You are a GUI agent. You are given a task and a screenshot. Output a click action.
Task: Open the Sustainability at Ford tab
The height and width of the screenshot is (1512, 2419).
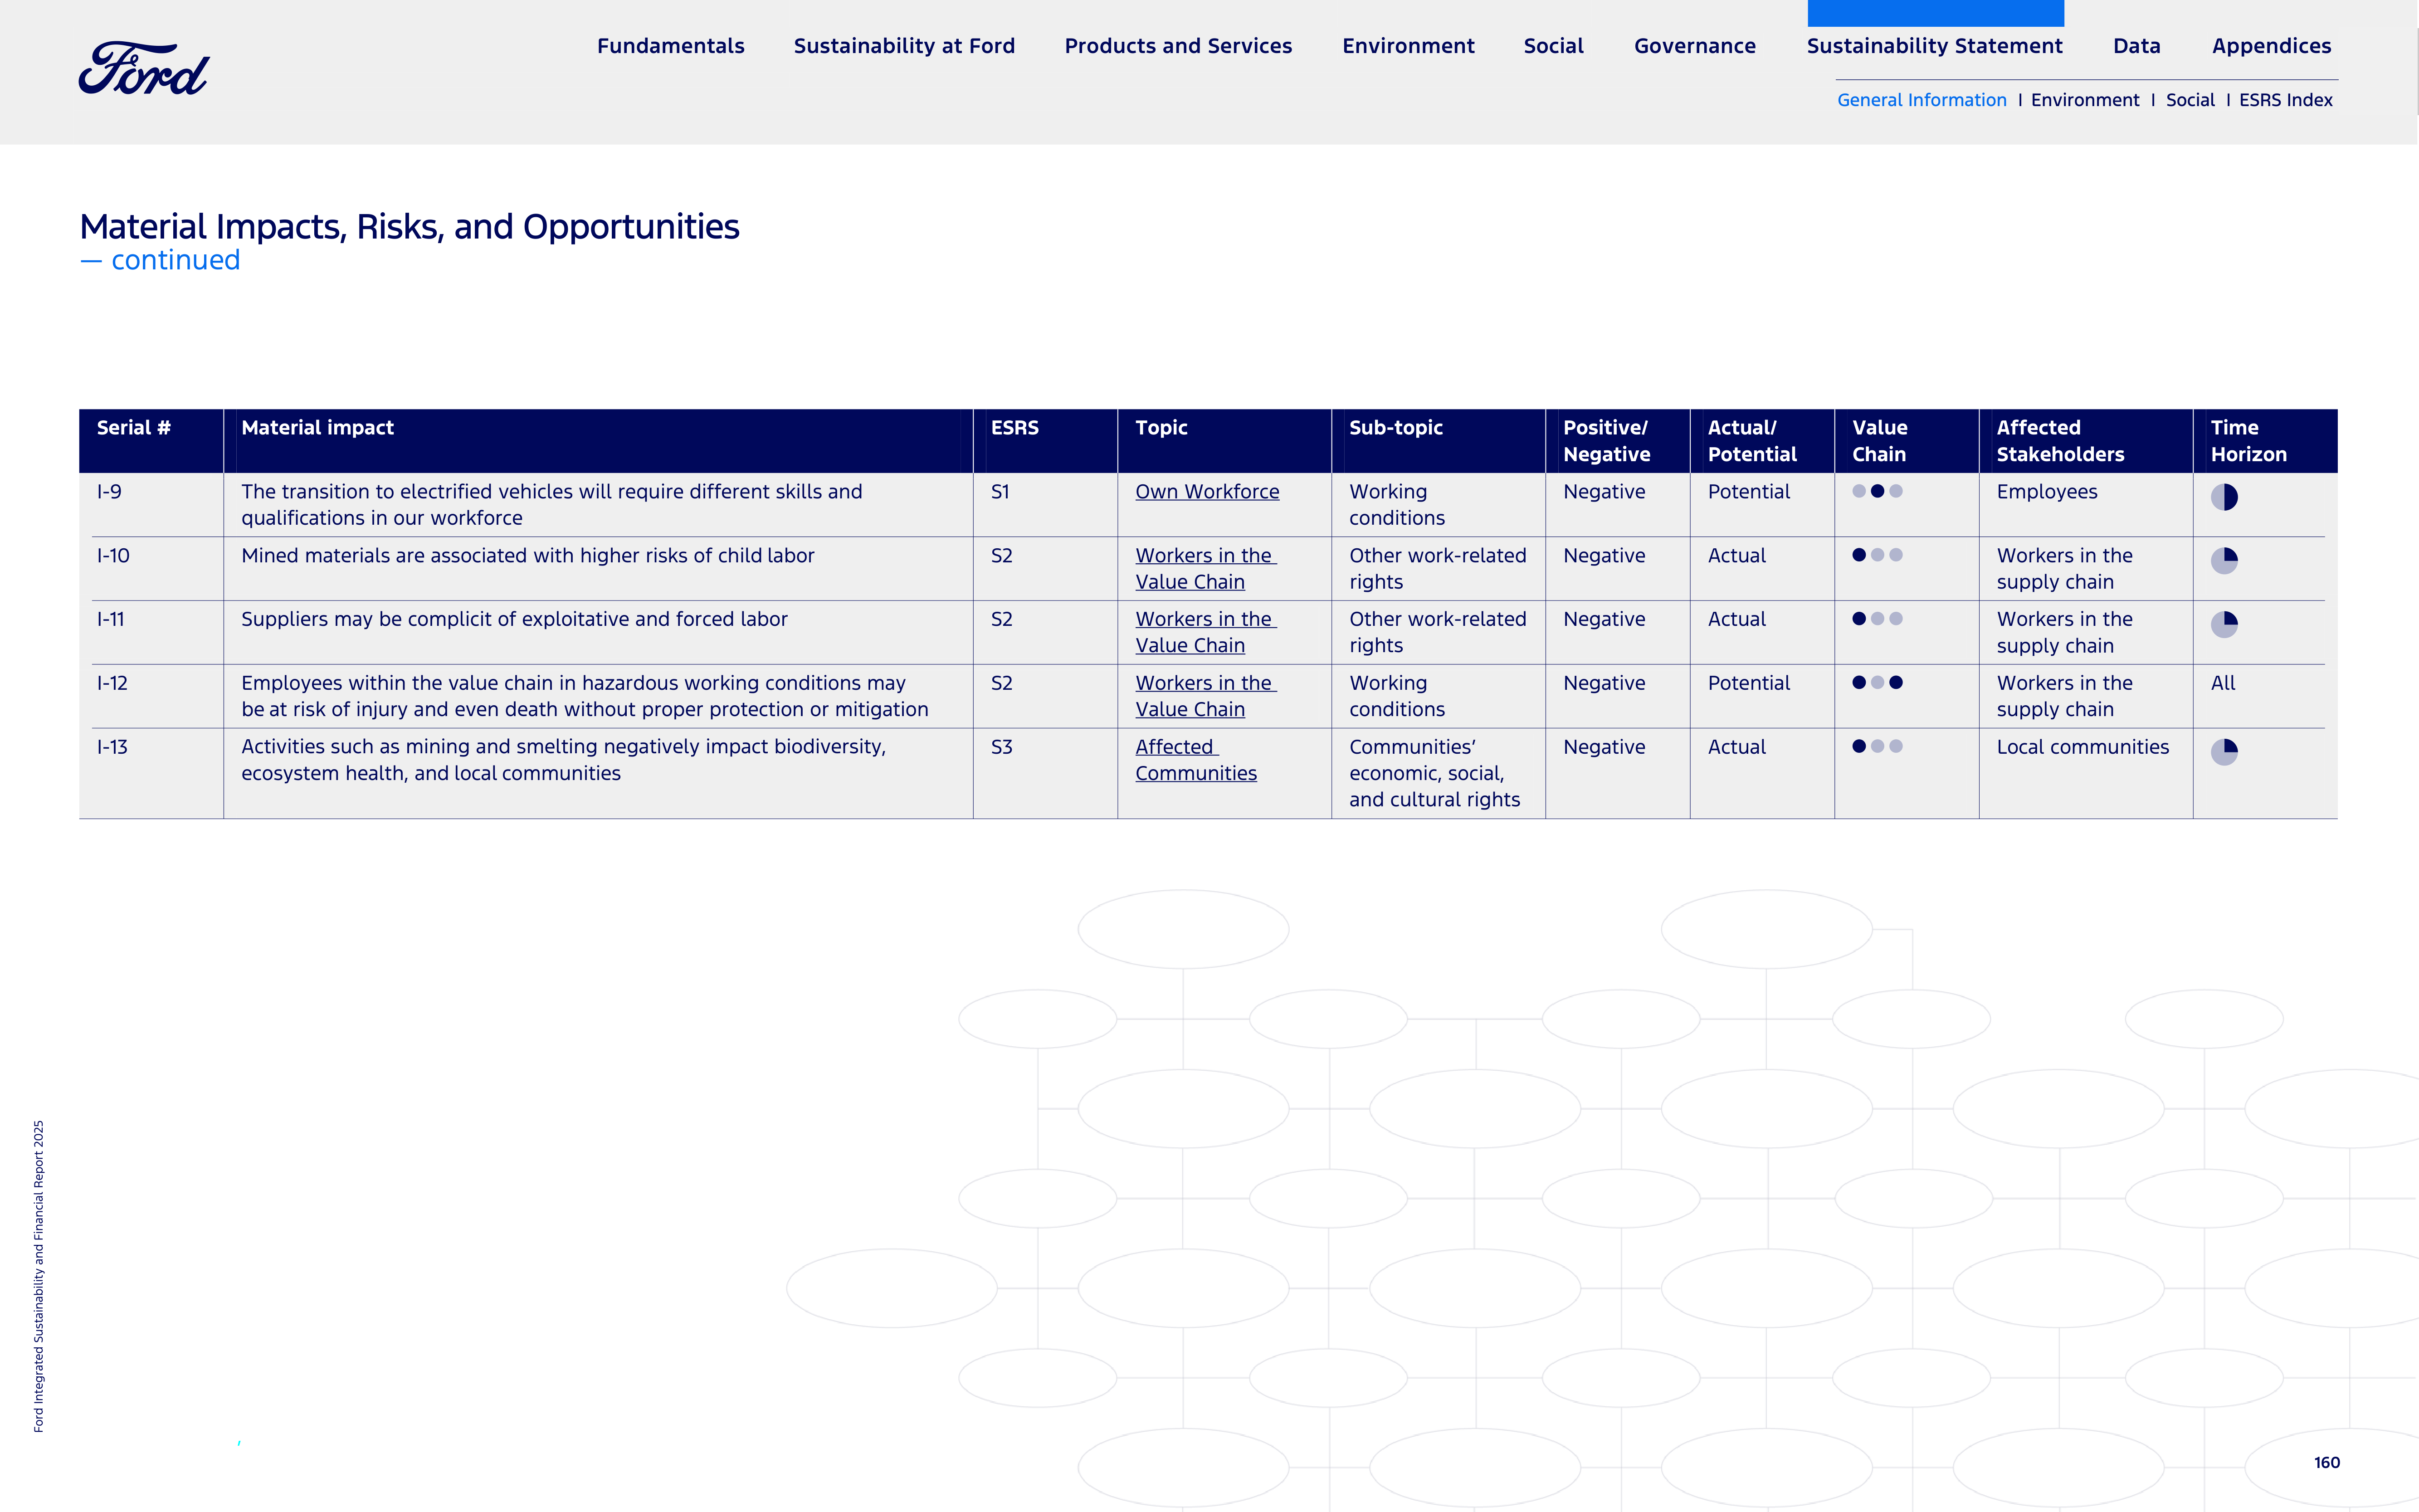point(904,46)
